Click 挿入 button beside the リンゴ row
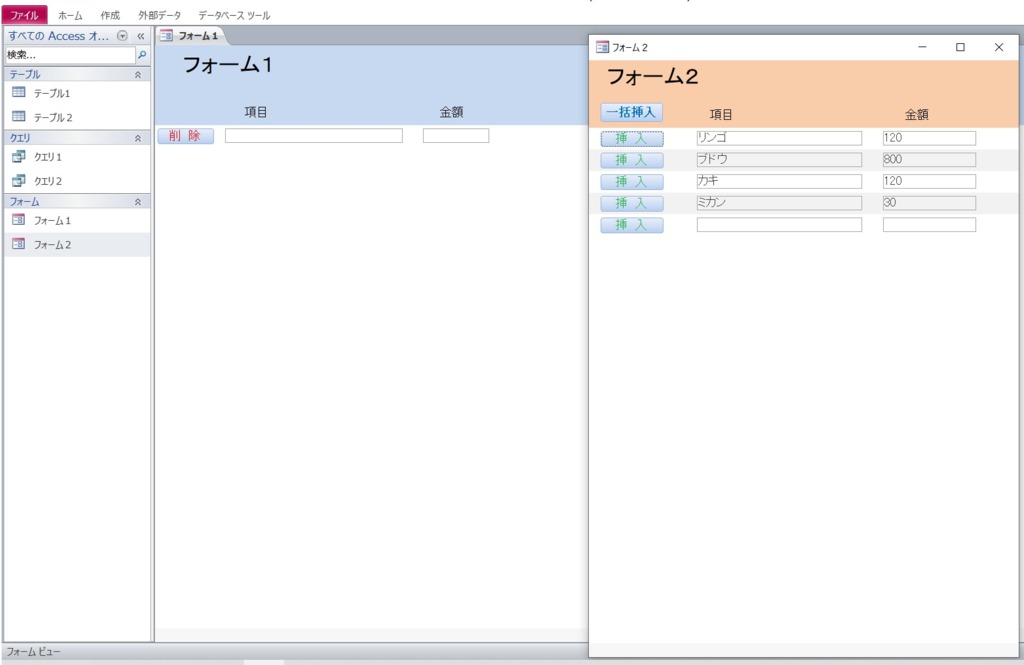1024x665 pixels. (x=631, y=138)
